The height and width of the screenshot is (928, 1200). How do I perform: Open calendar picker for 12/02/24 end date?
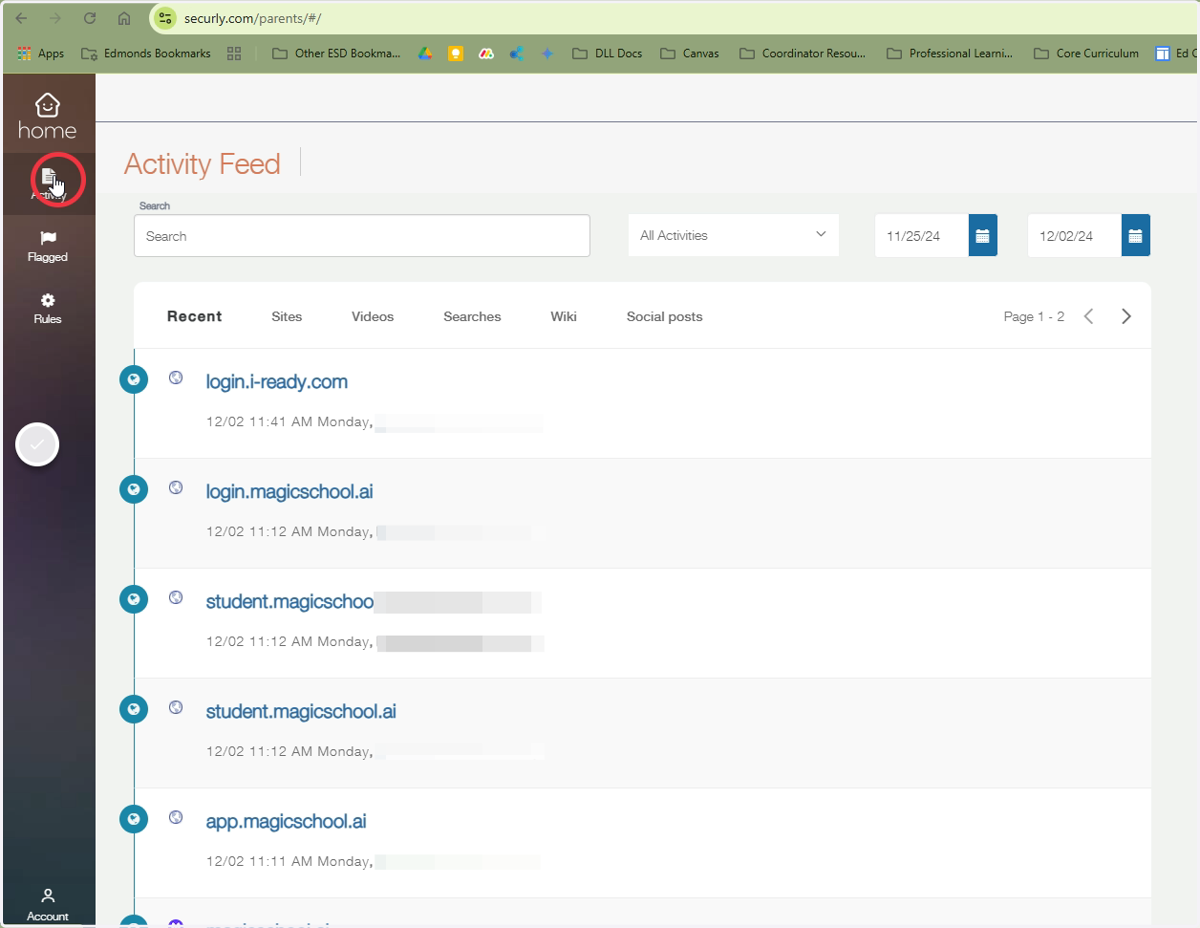[x=1136, y=236]
